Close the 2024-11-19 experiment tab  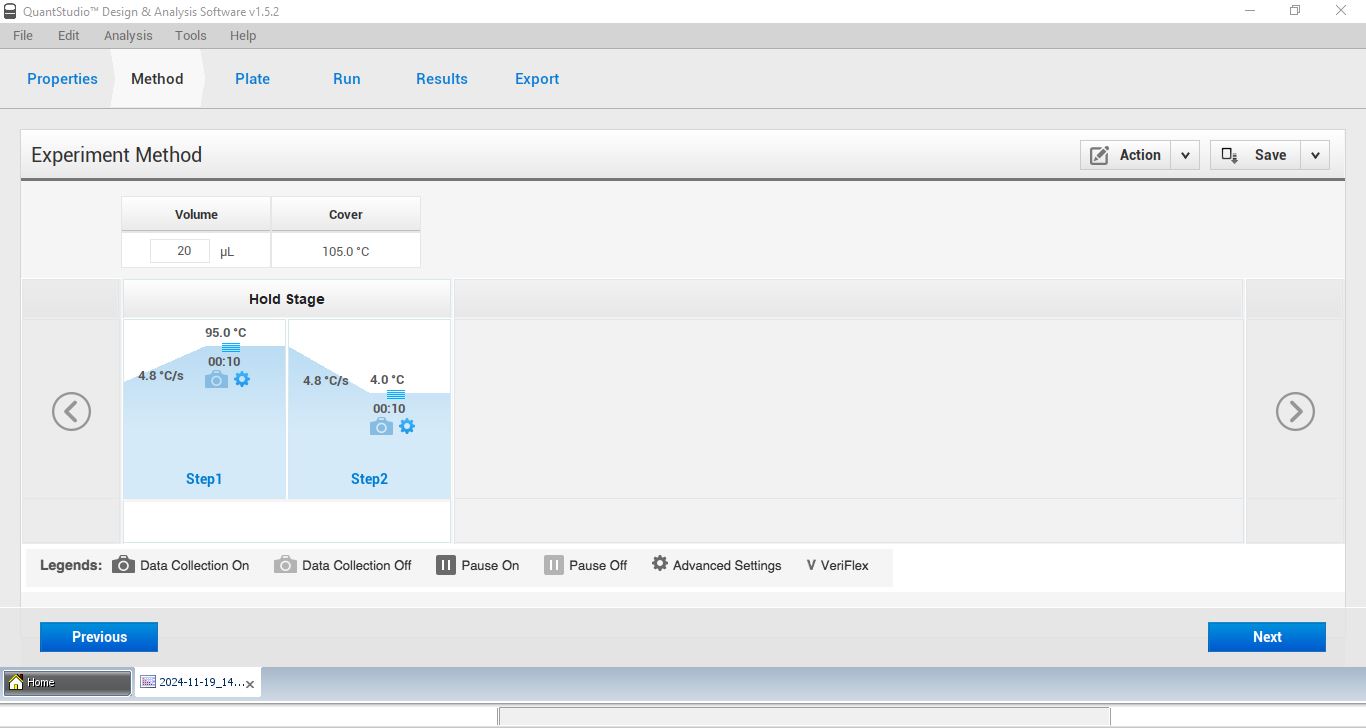tap(250, 684)
